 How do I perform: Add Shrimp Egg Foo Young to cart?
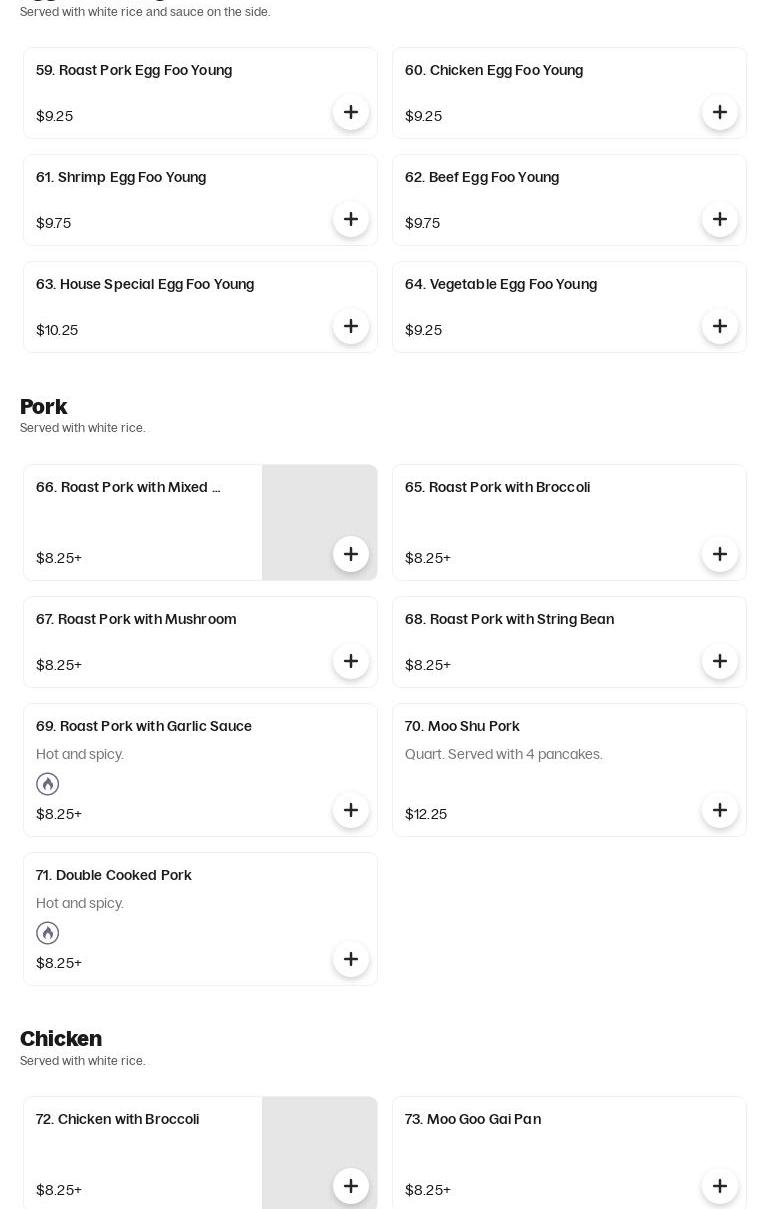tap(351, 219)
